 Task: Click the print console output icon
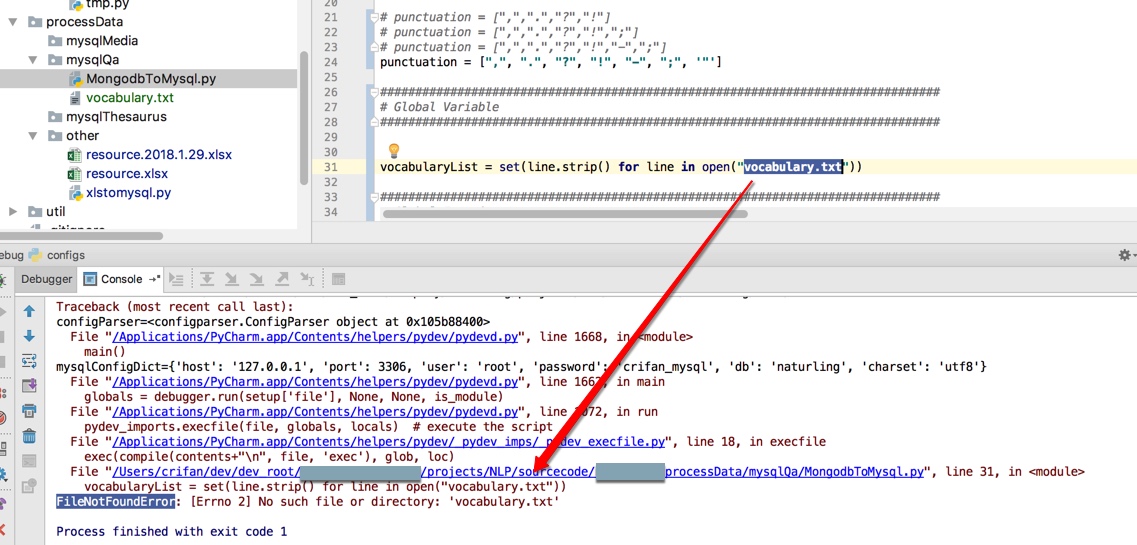[x=29, y=411]
